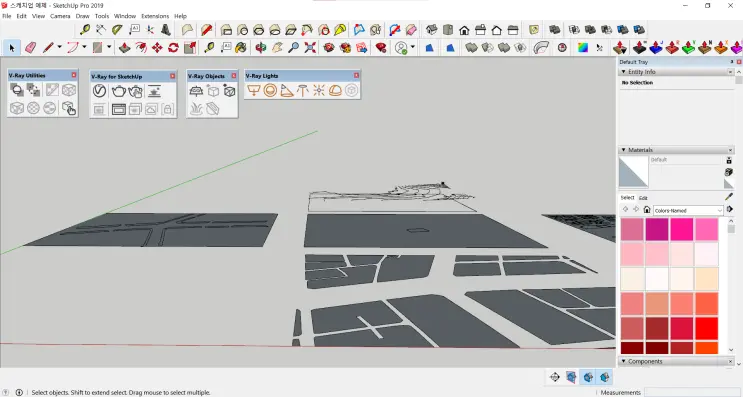Activate the Axes tool
This screenshot has width=743, height=397.
[x=150, y=30]
